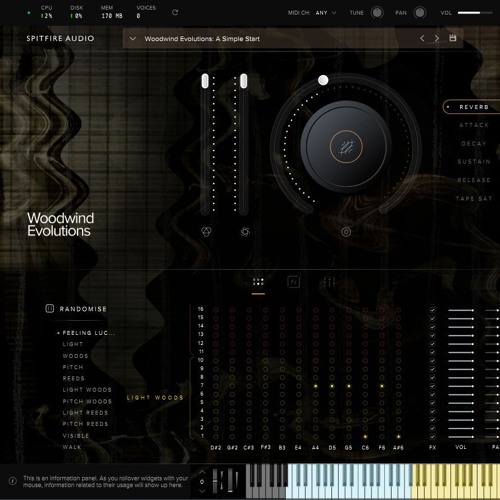Click the master Vol slider at top right
500x500 pixels.
coord(475,13)
